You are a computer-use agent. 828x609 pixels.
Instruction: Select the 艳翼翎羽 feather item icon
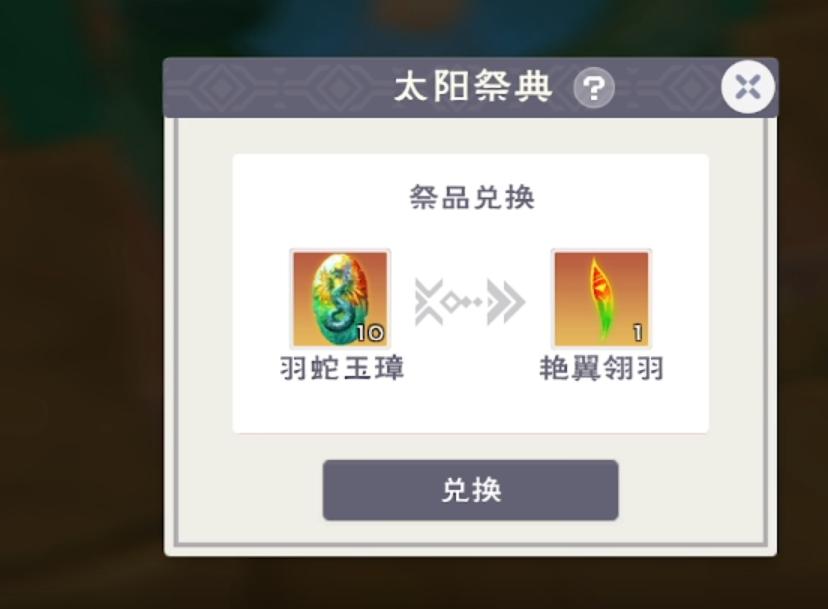(601, 298)
